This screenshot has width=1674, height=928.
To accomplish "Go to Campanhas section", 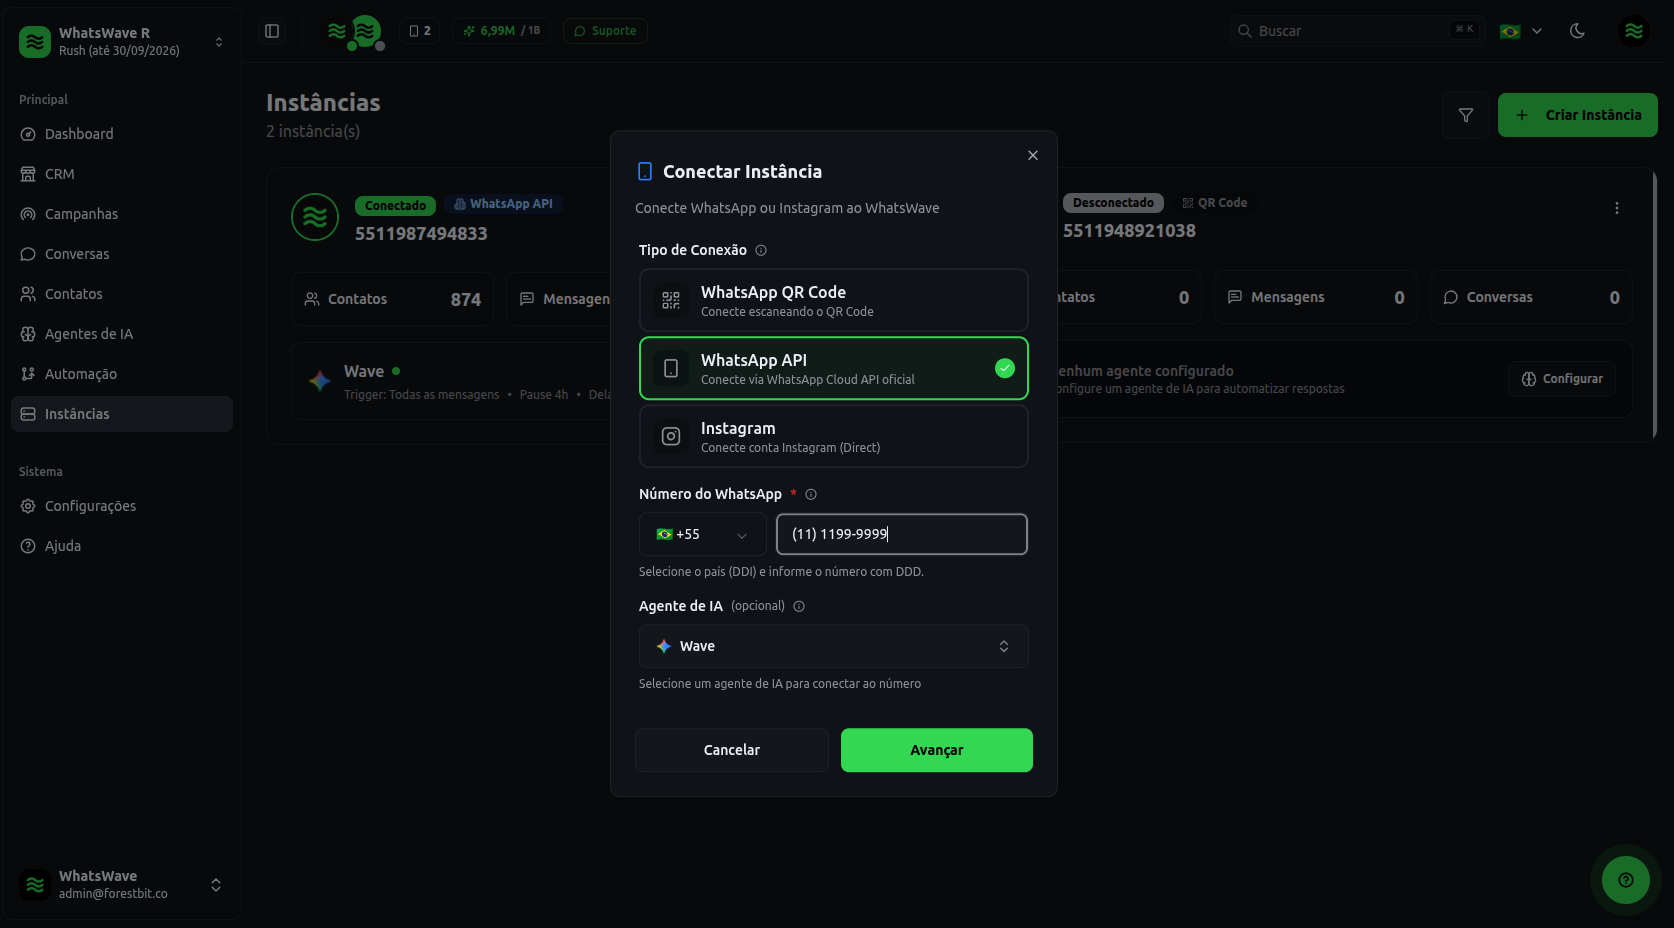I will click(121, 214).
